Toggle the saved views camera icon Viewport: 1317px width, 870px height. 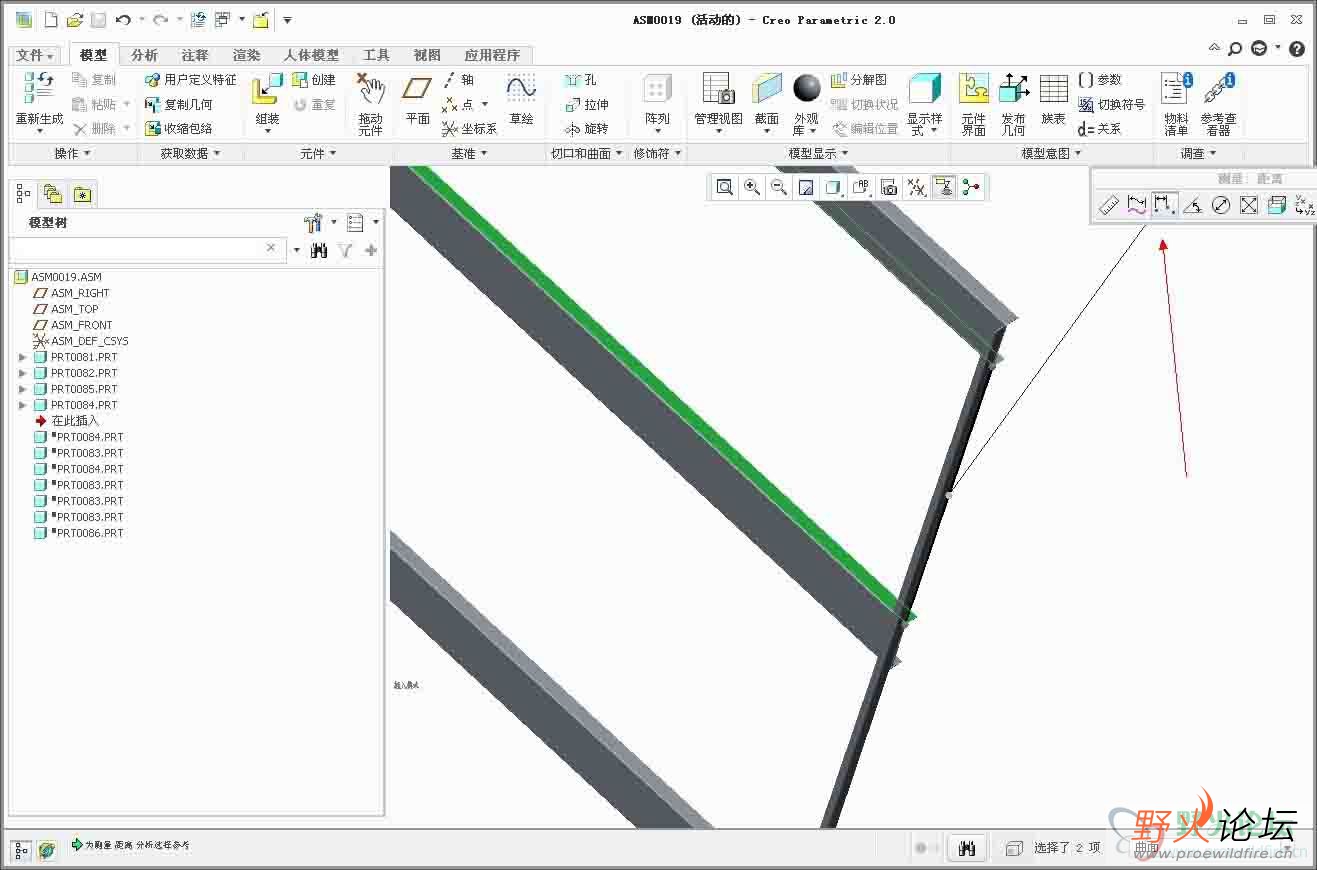pyautogui.click(x=887, y=187)
